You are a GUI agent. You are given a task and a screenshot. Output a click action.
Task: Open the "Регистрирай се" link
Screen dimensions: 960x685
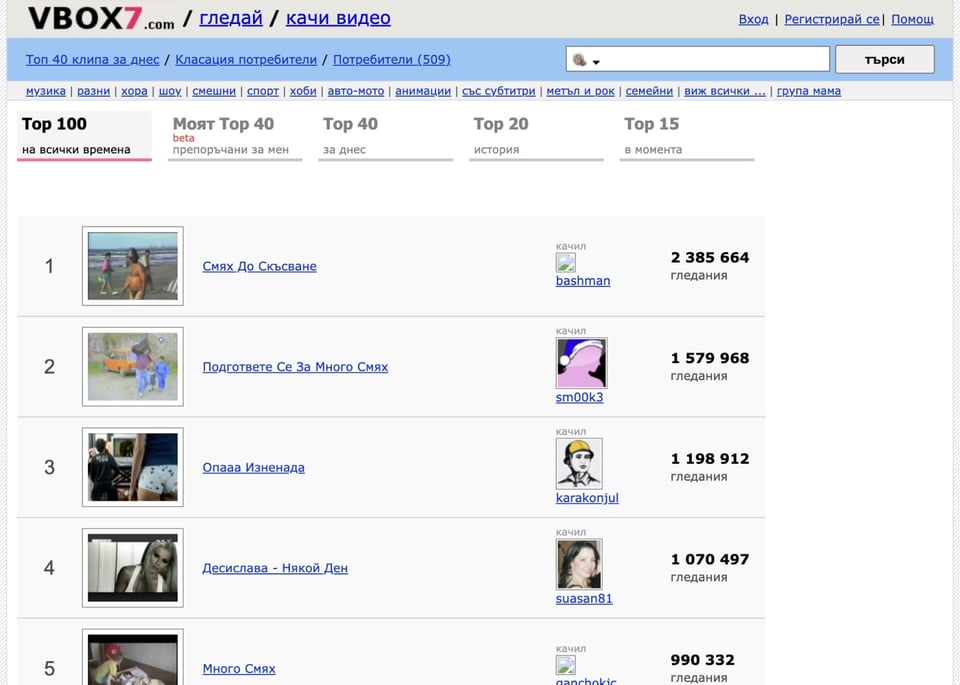(833, 19)
